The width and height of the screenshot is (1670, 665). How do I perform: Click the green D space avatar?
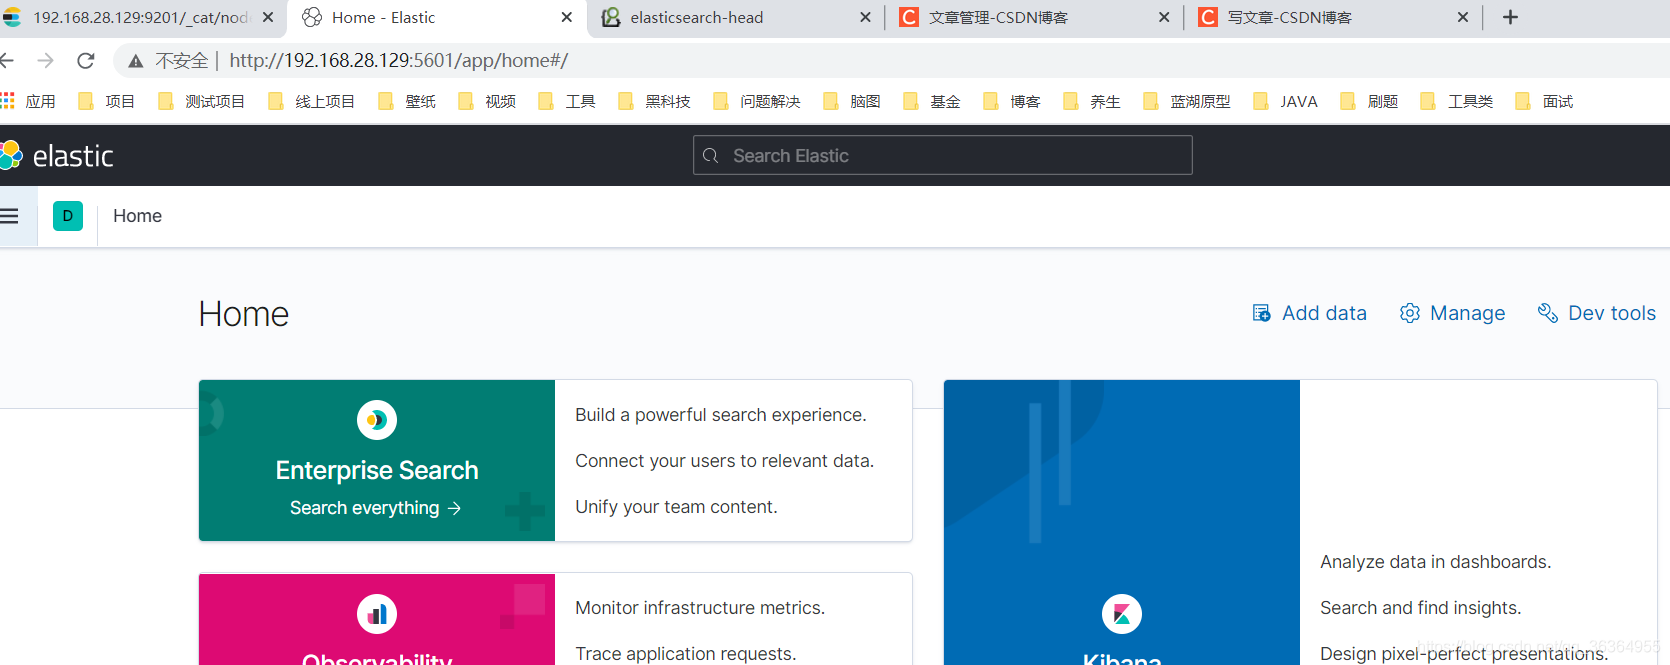pos(68,216)
